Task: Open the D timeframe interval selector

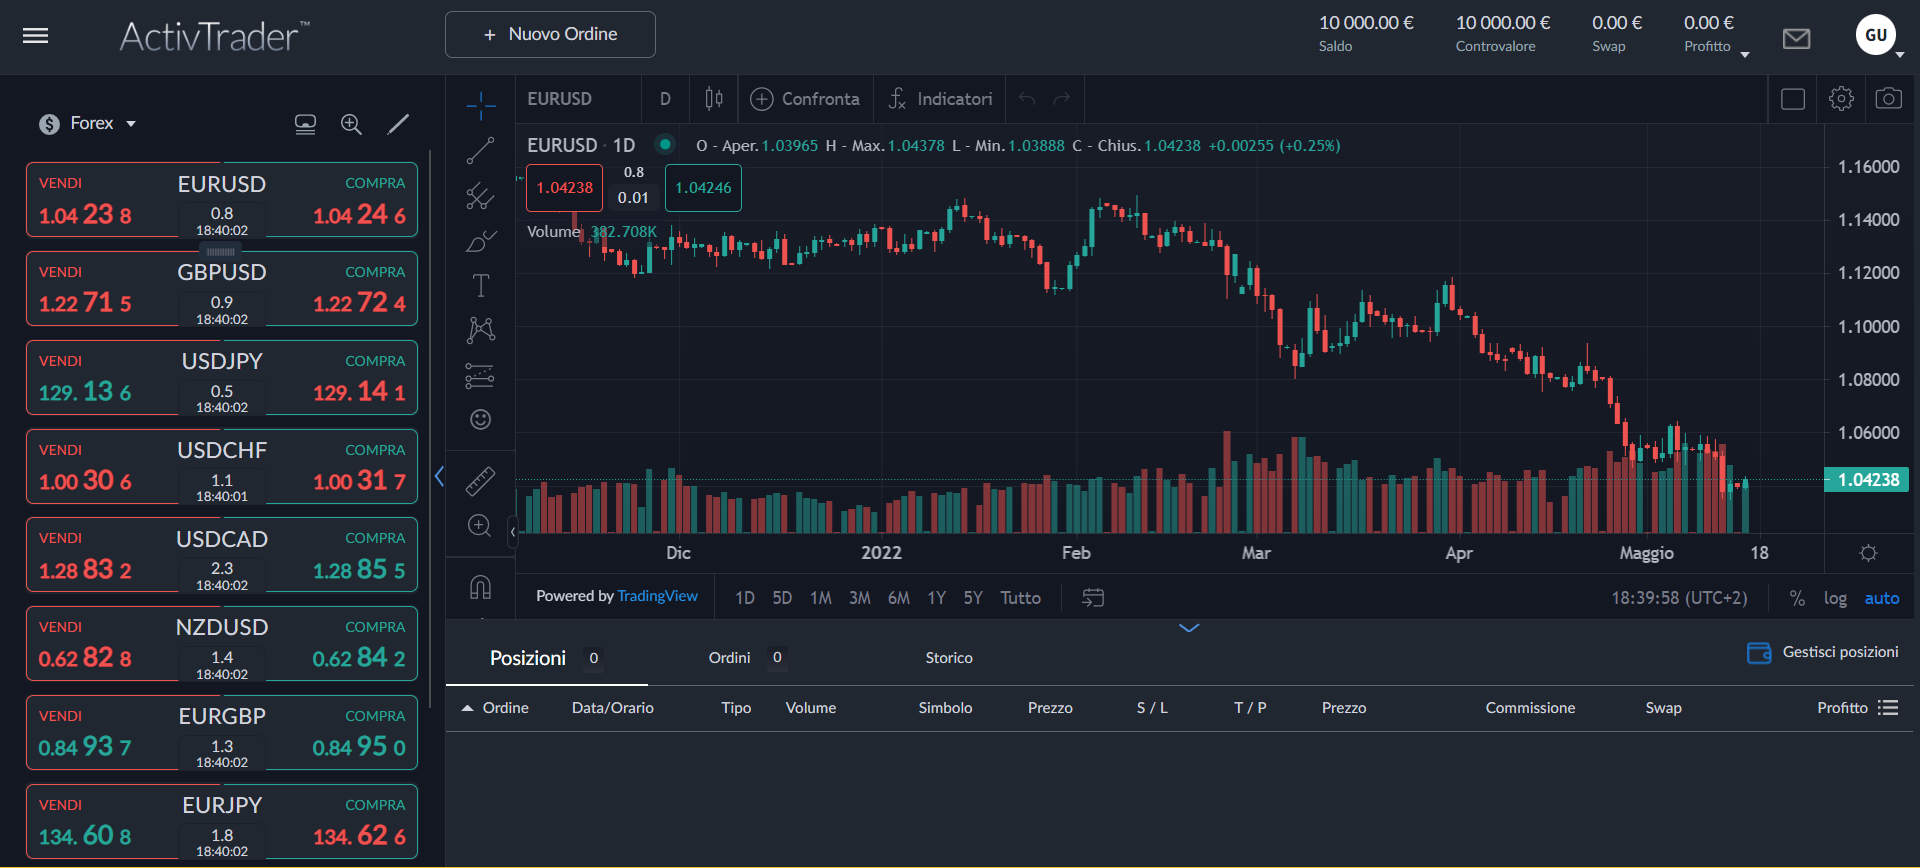Action: click(x=665, y=99)
